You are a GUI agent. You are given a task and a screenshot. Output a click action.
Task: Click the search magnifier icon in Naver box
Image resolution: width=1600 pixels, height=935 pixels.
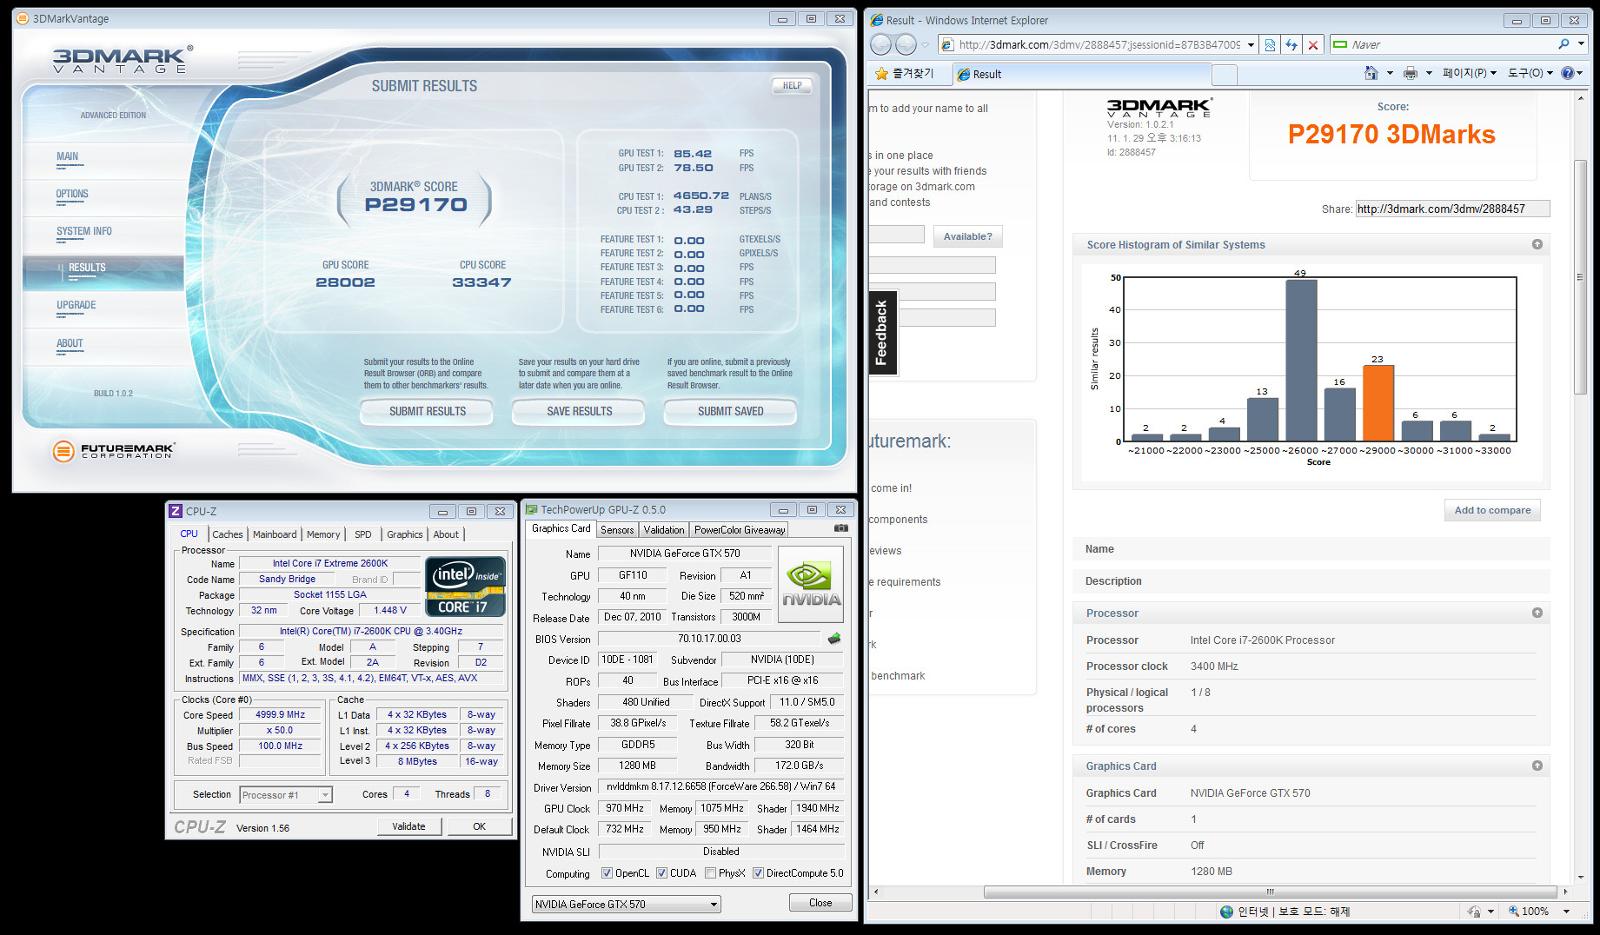point(1564,44)
